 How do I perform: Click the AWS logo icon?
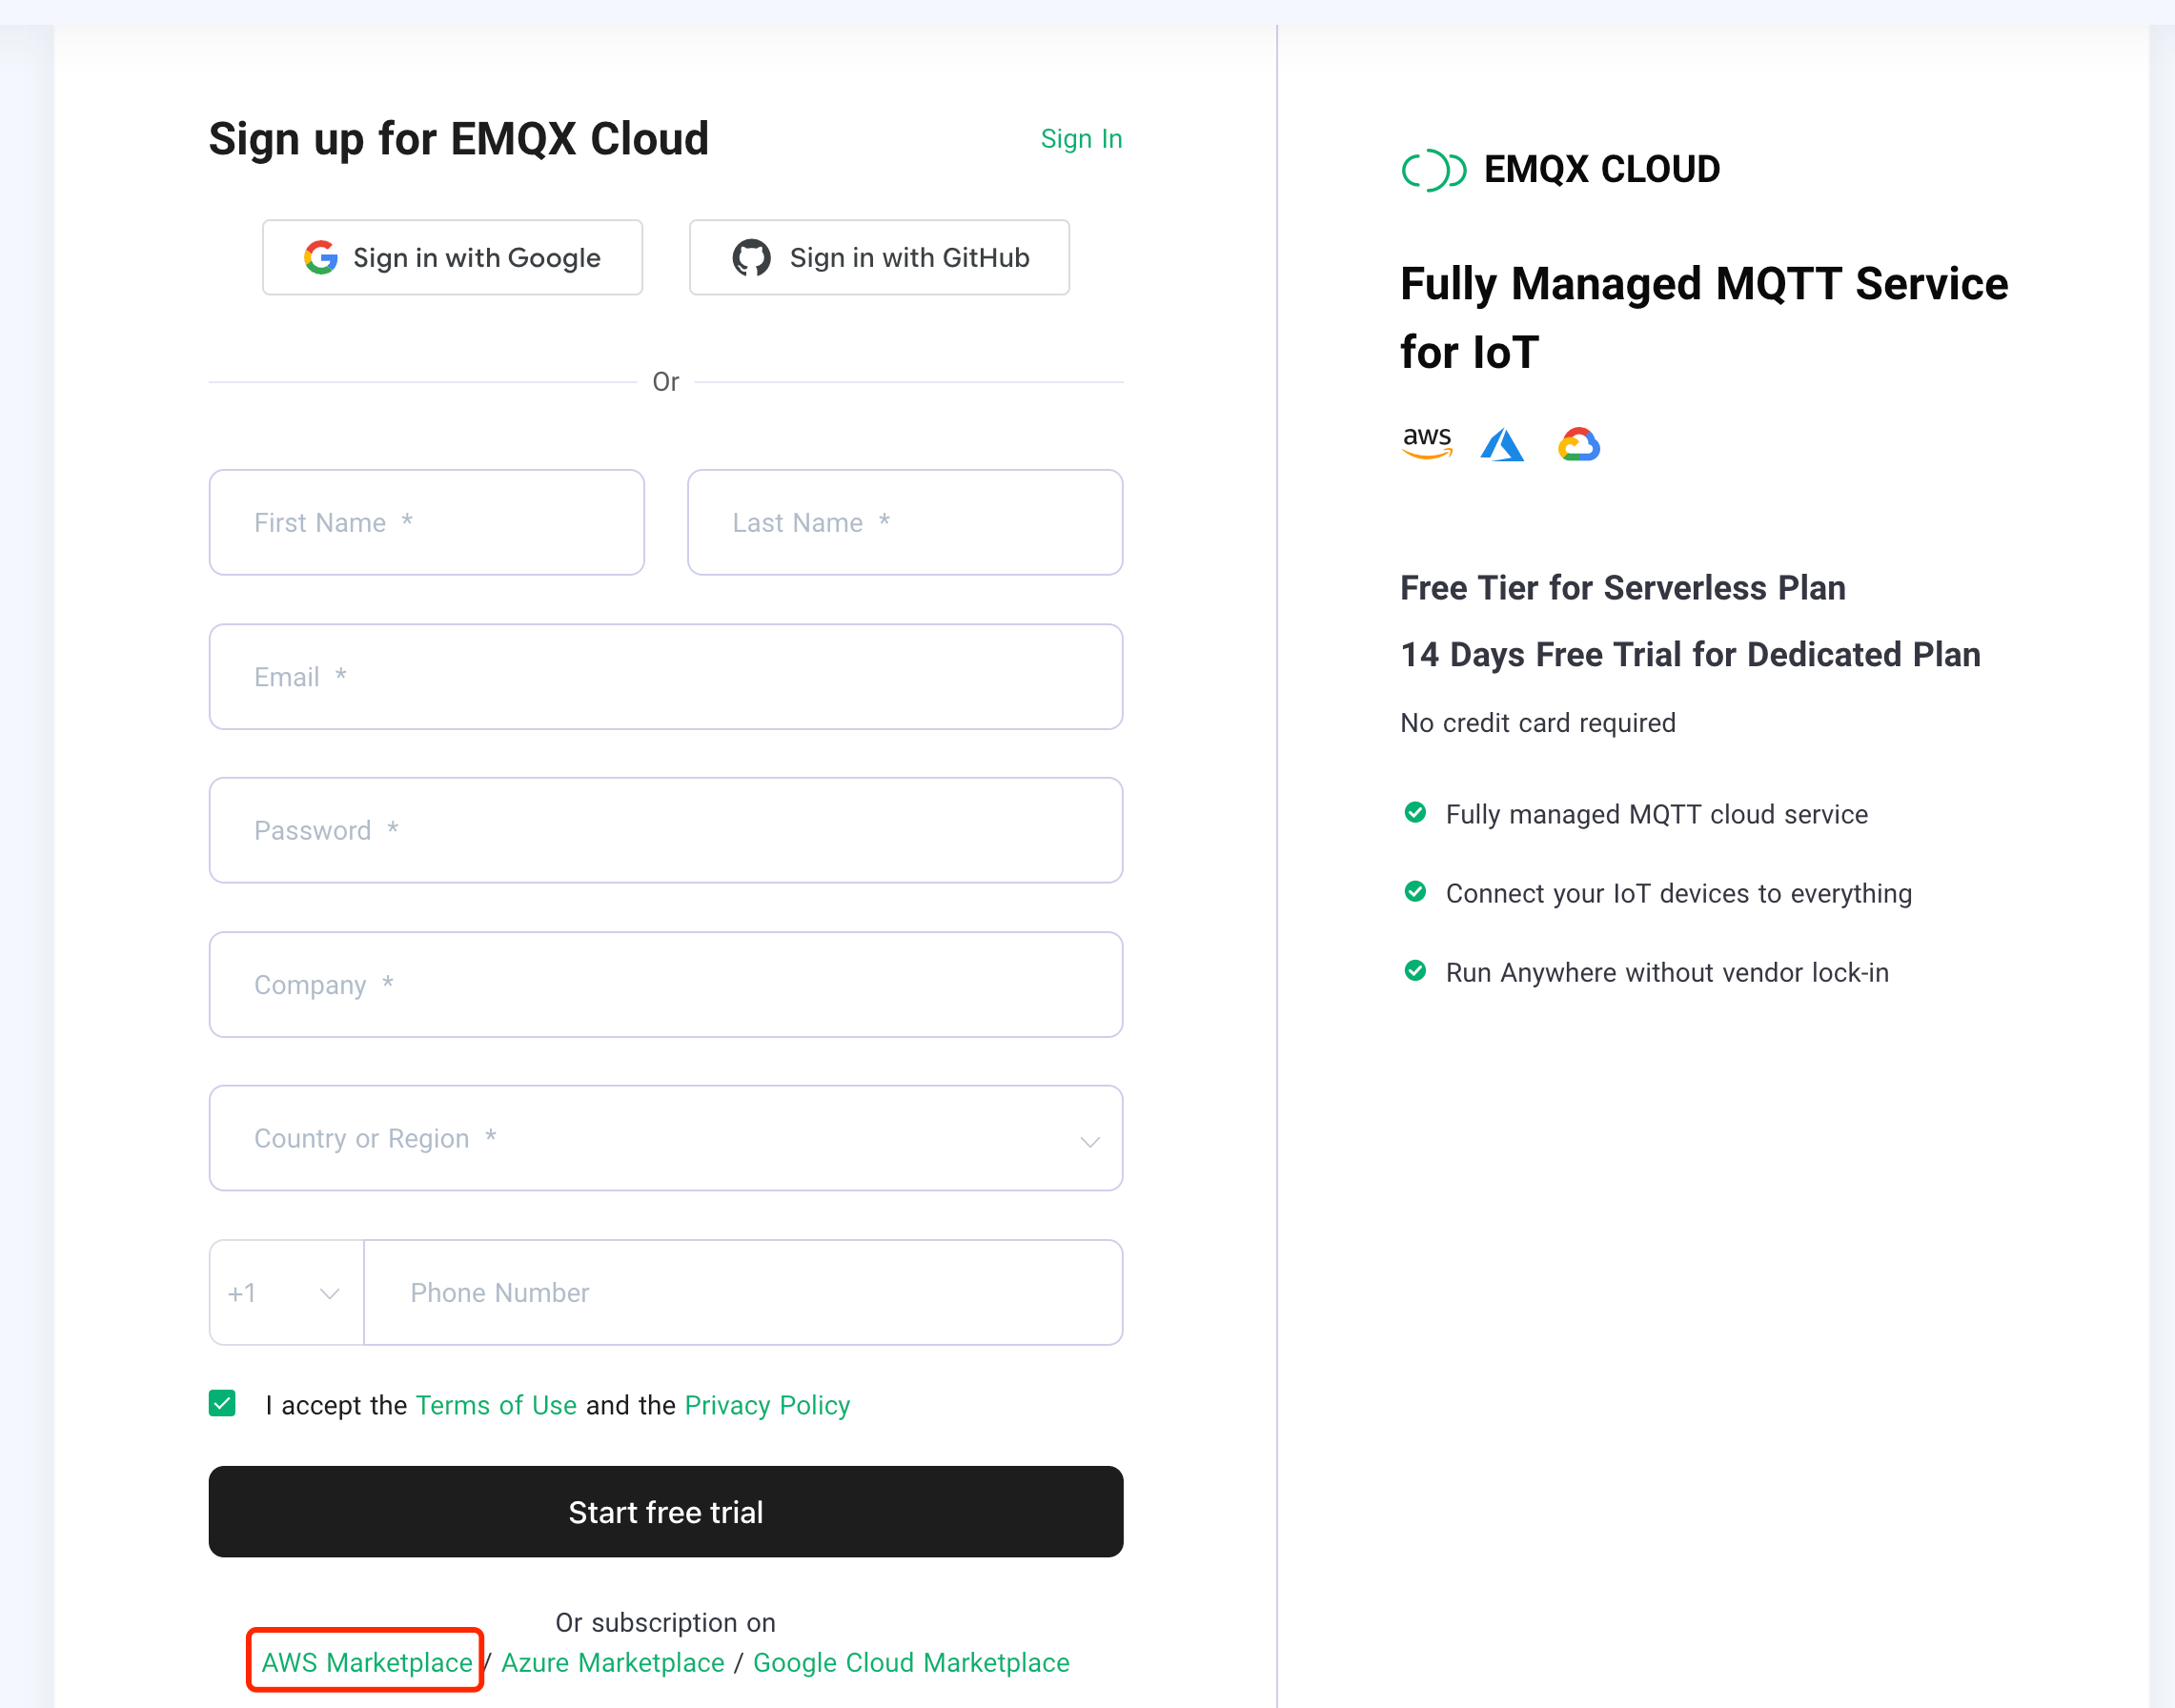point(1426,442)
